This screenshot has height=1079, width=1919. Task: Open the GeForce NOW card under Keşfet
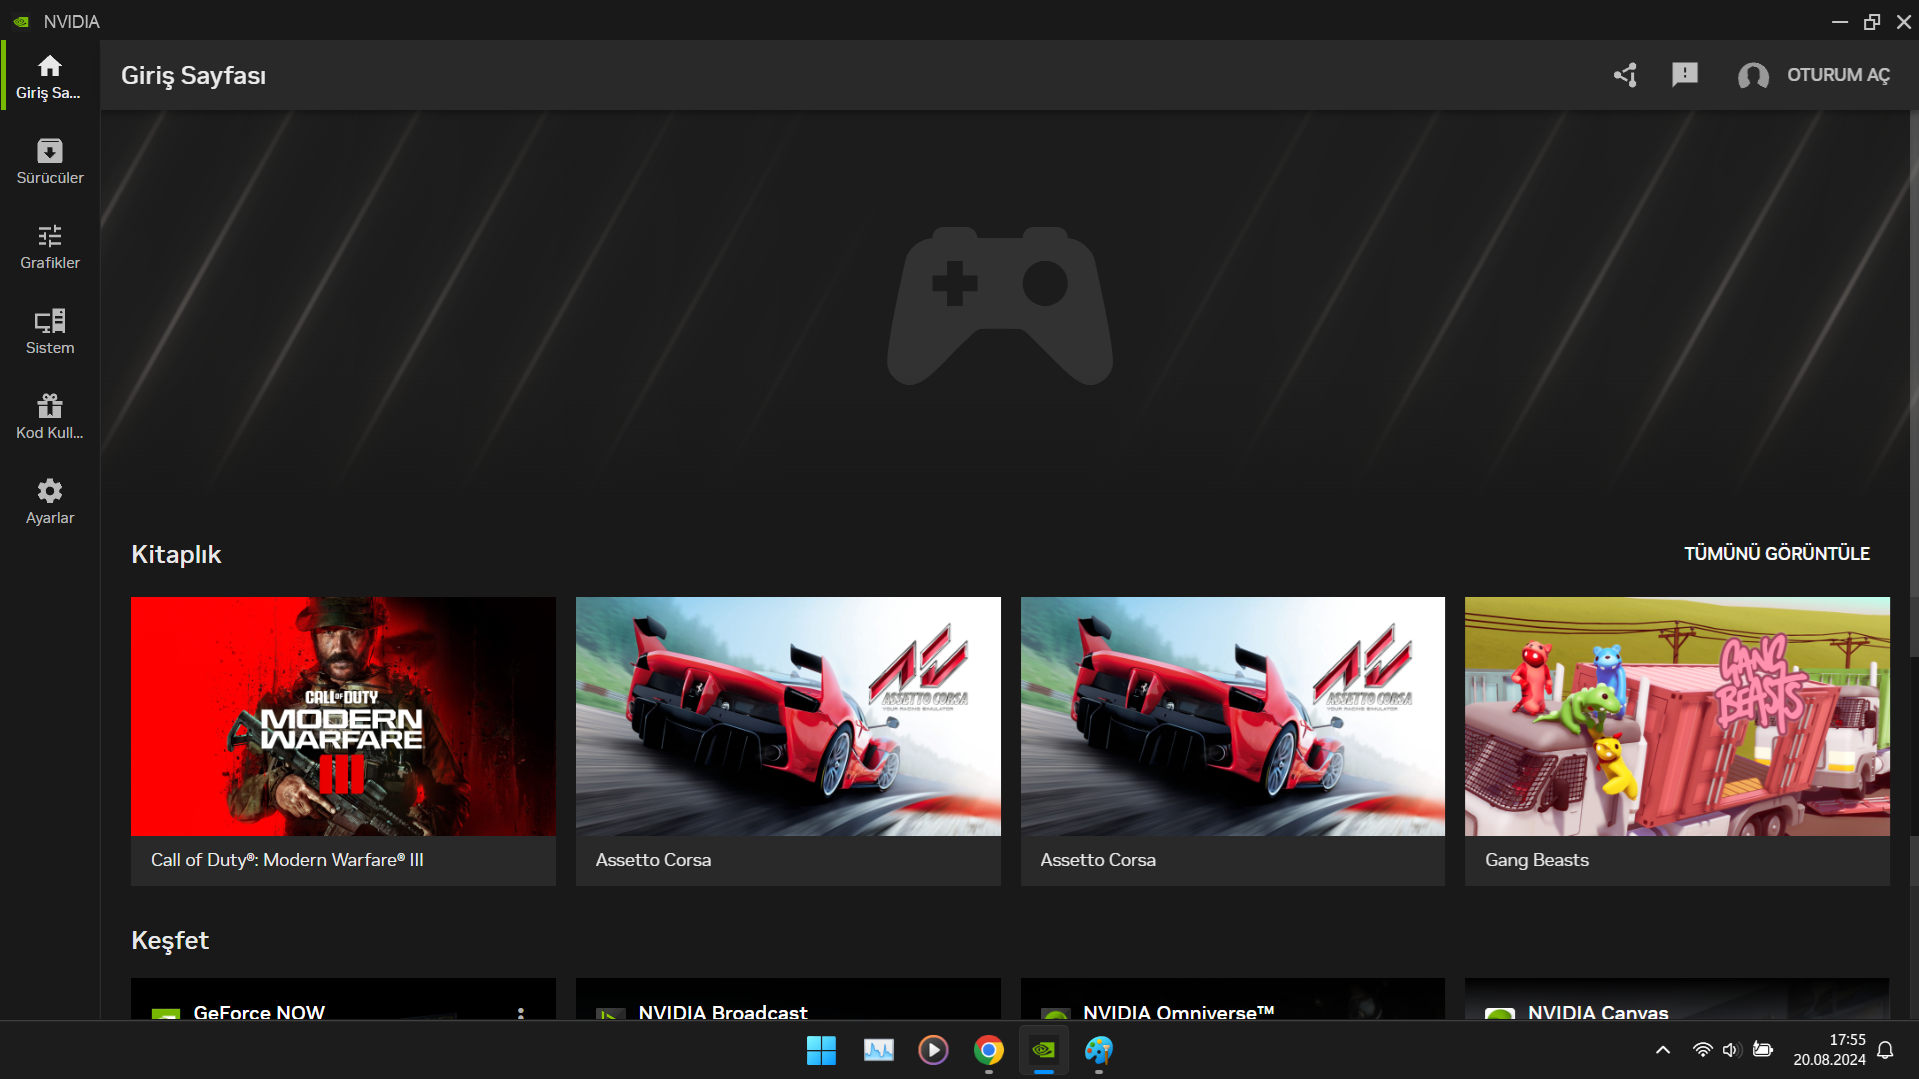point(343,999)
